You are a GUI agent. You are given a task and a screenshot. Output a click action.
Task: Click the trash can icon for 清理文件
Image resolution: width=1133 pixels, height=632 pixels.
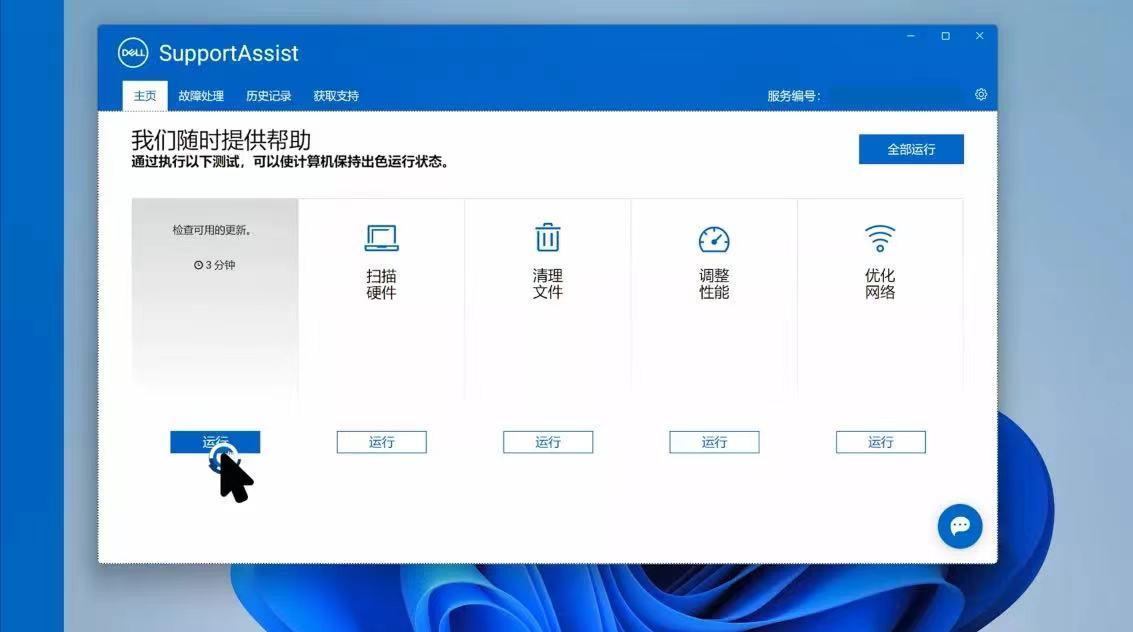(x=547, y=237)
